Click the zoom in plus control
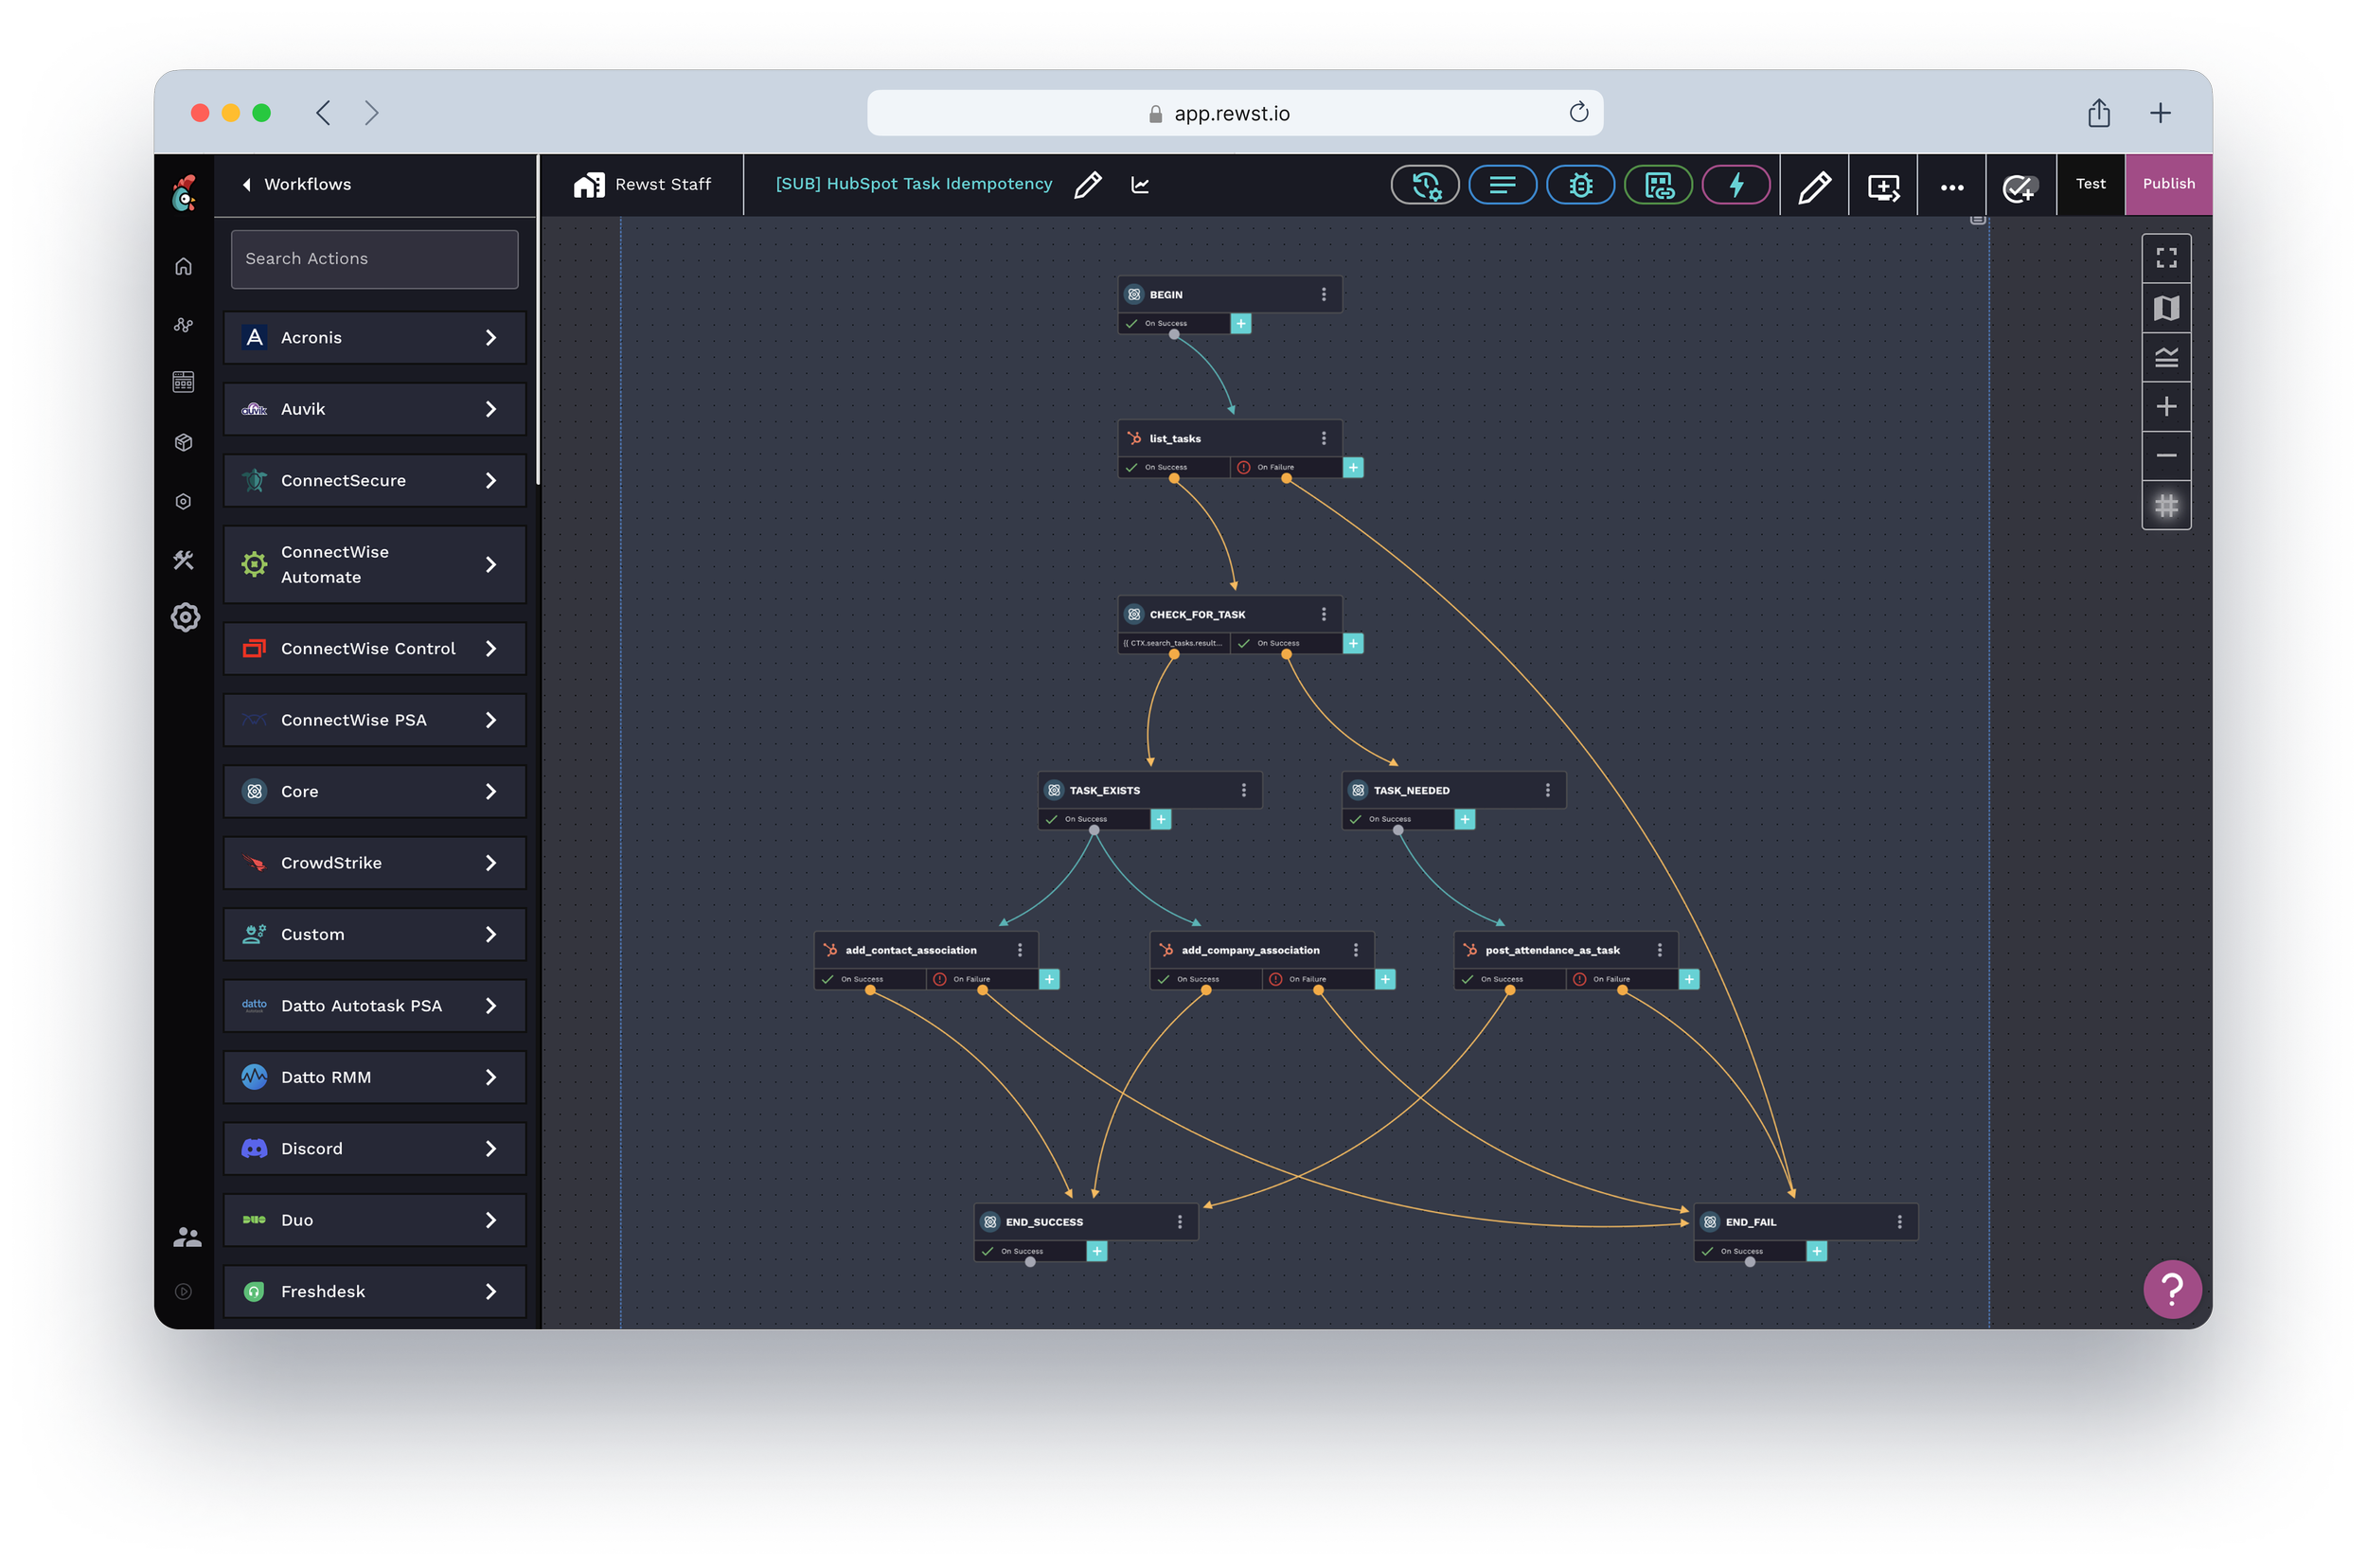The height and width of the screenshot is (1568, 2367). click(x=2166, y=407)
